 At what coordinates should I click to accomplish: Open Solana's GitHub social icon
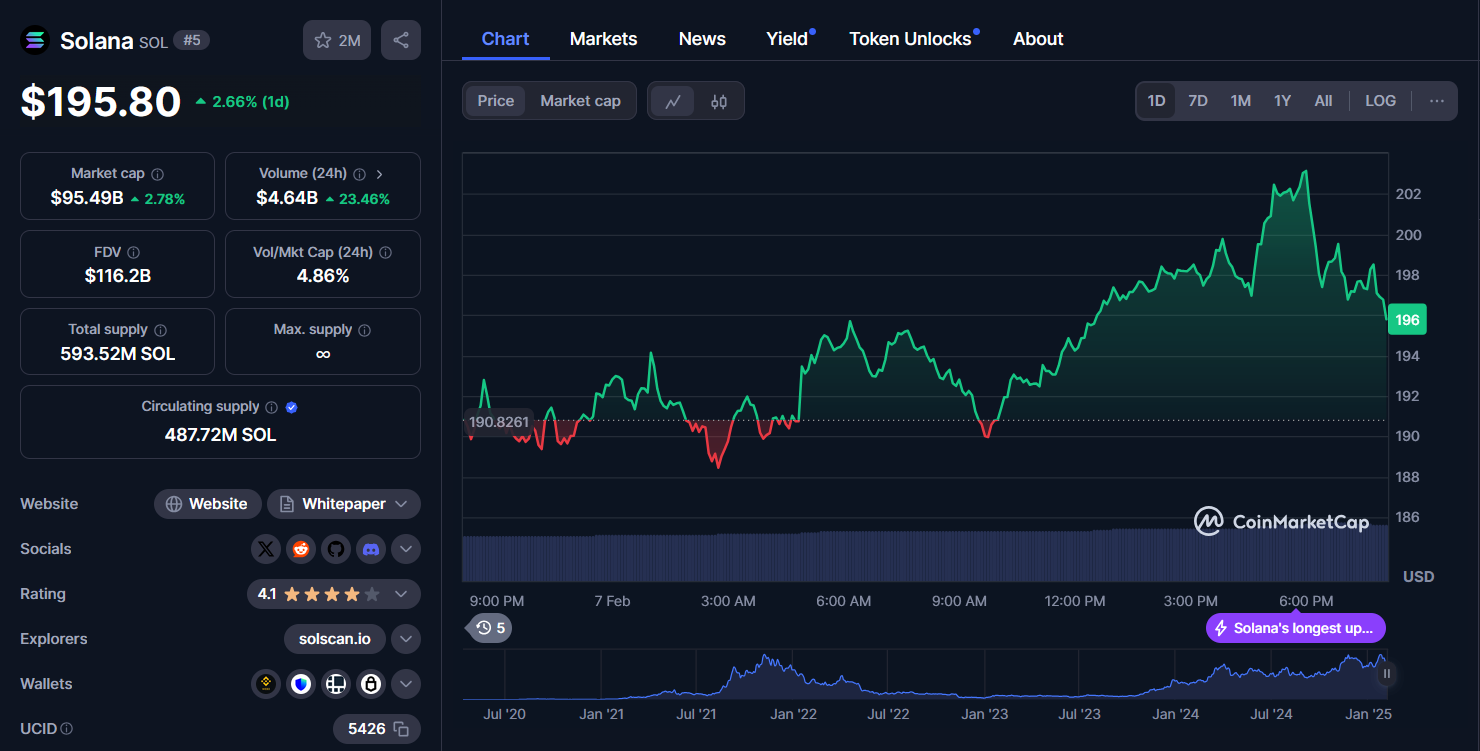click(336, 549)
